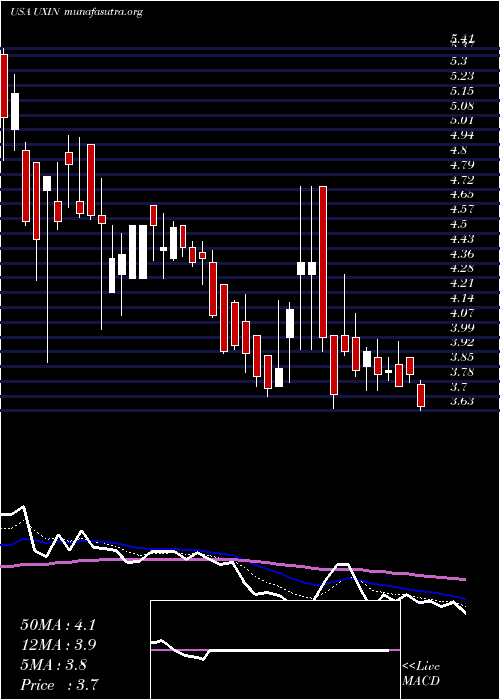The image size is (500, 700).
Task: Click the 5.23 price axis label
Action: [x=462, y=76]
